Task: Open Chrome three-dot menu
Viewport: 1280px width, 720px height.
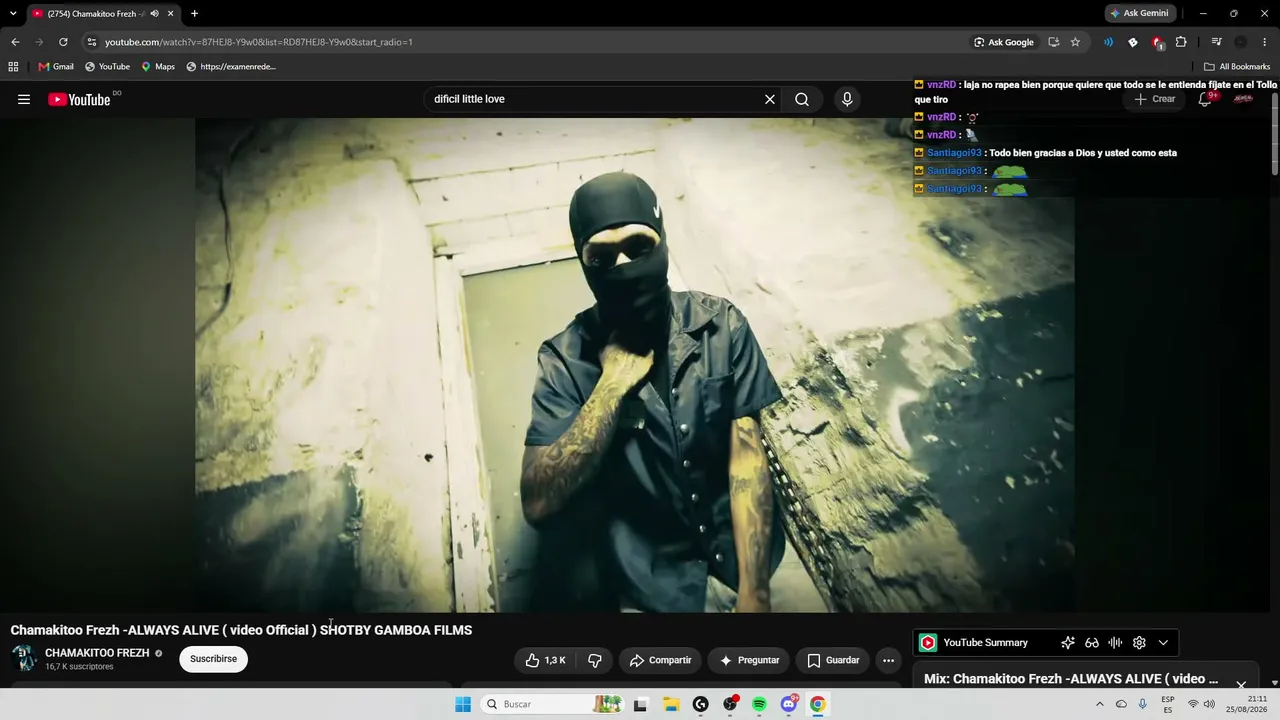Action: (1266, 42)
